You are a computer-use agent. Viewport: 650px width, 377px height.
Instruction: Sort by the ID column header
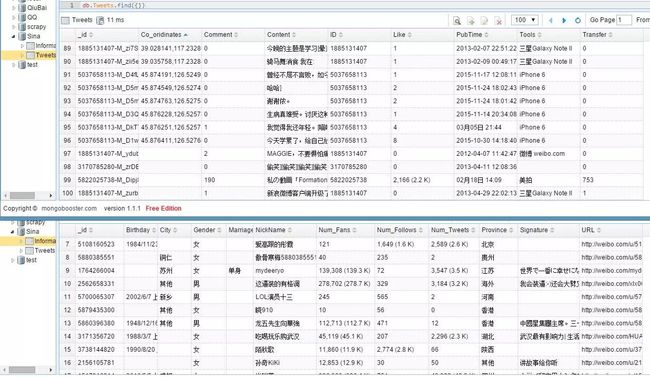click(x=333, y=35)
